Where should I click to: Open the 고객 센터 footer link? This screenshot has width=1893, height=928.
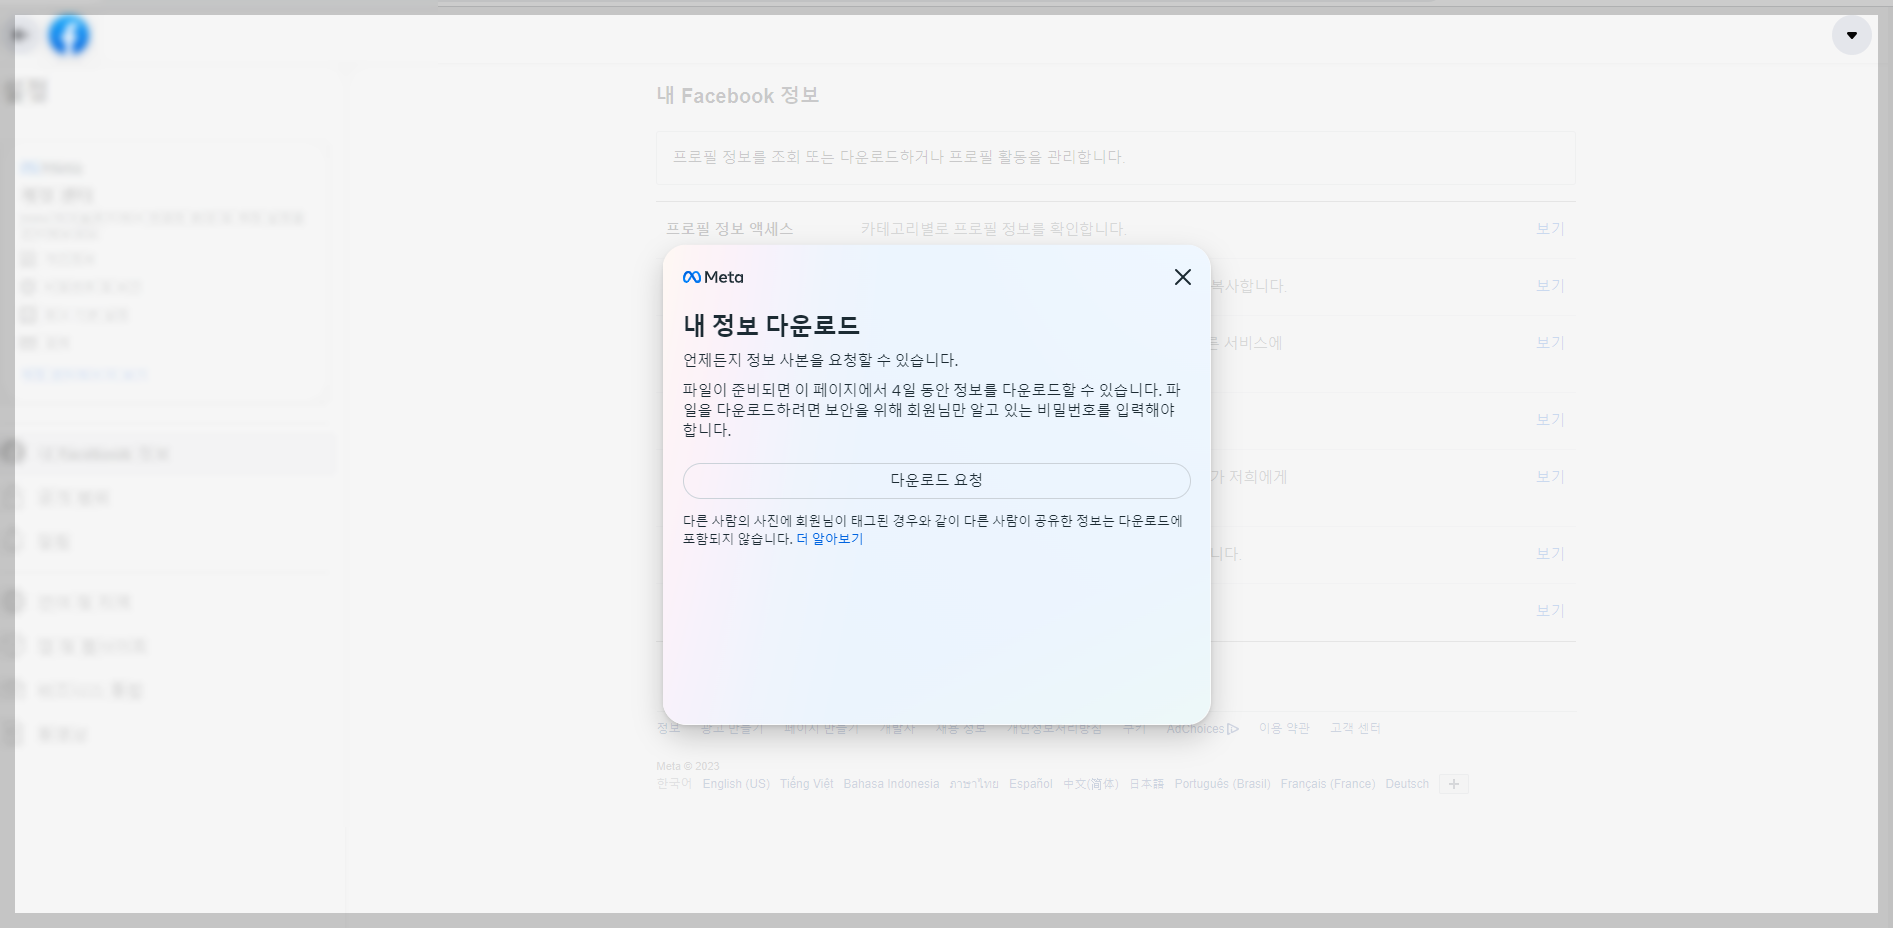(x=1355, y=729)
